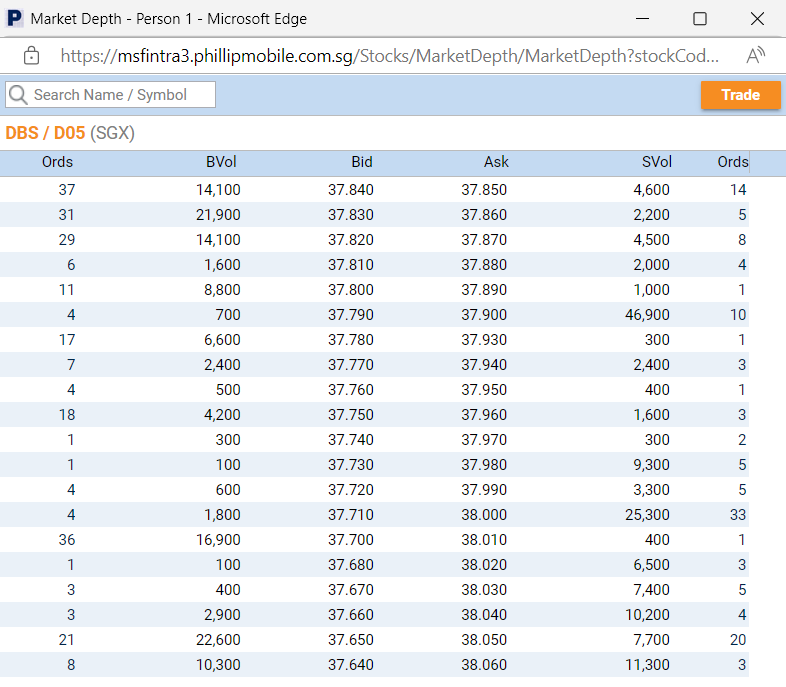This screenshot has height=687, width=786.
Task: Select ask price 37.960
Action: [x=484, y=415]
